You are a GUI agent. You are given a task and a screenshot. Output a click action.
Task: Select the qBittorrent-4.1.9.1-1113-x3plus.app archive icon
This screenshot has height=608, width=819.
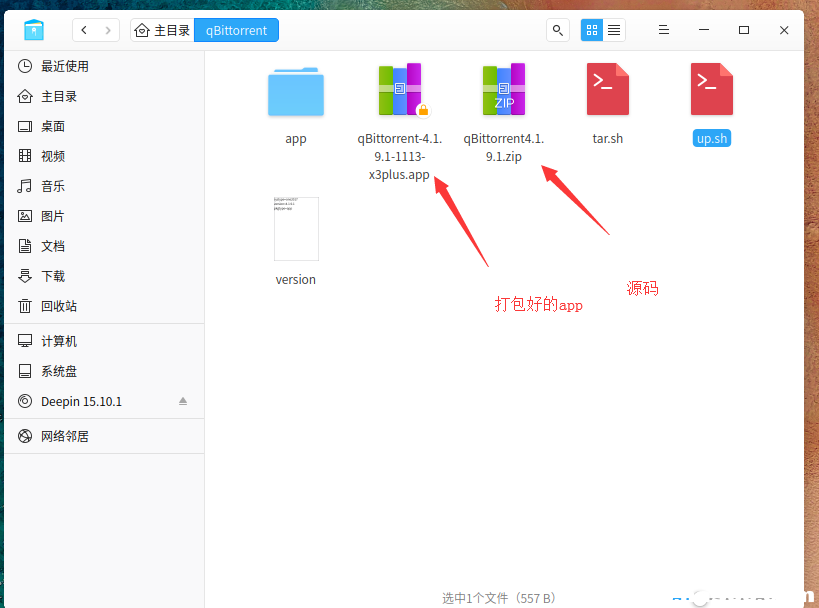pyautogui.click(x=400, y=89)
